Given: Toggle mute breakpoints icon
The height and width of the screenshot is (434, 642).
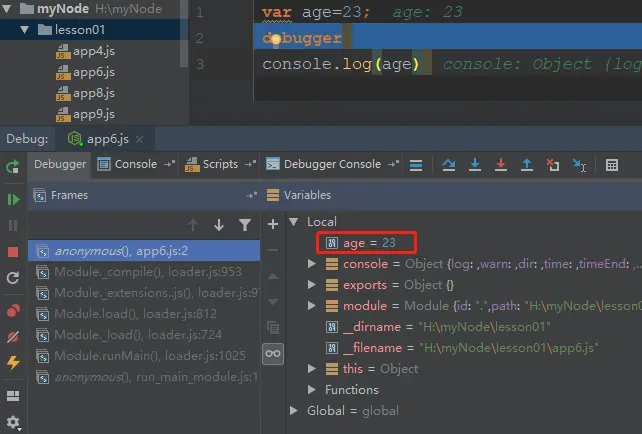Looking at the screenshot, I should pos(13,337).
